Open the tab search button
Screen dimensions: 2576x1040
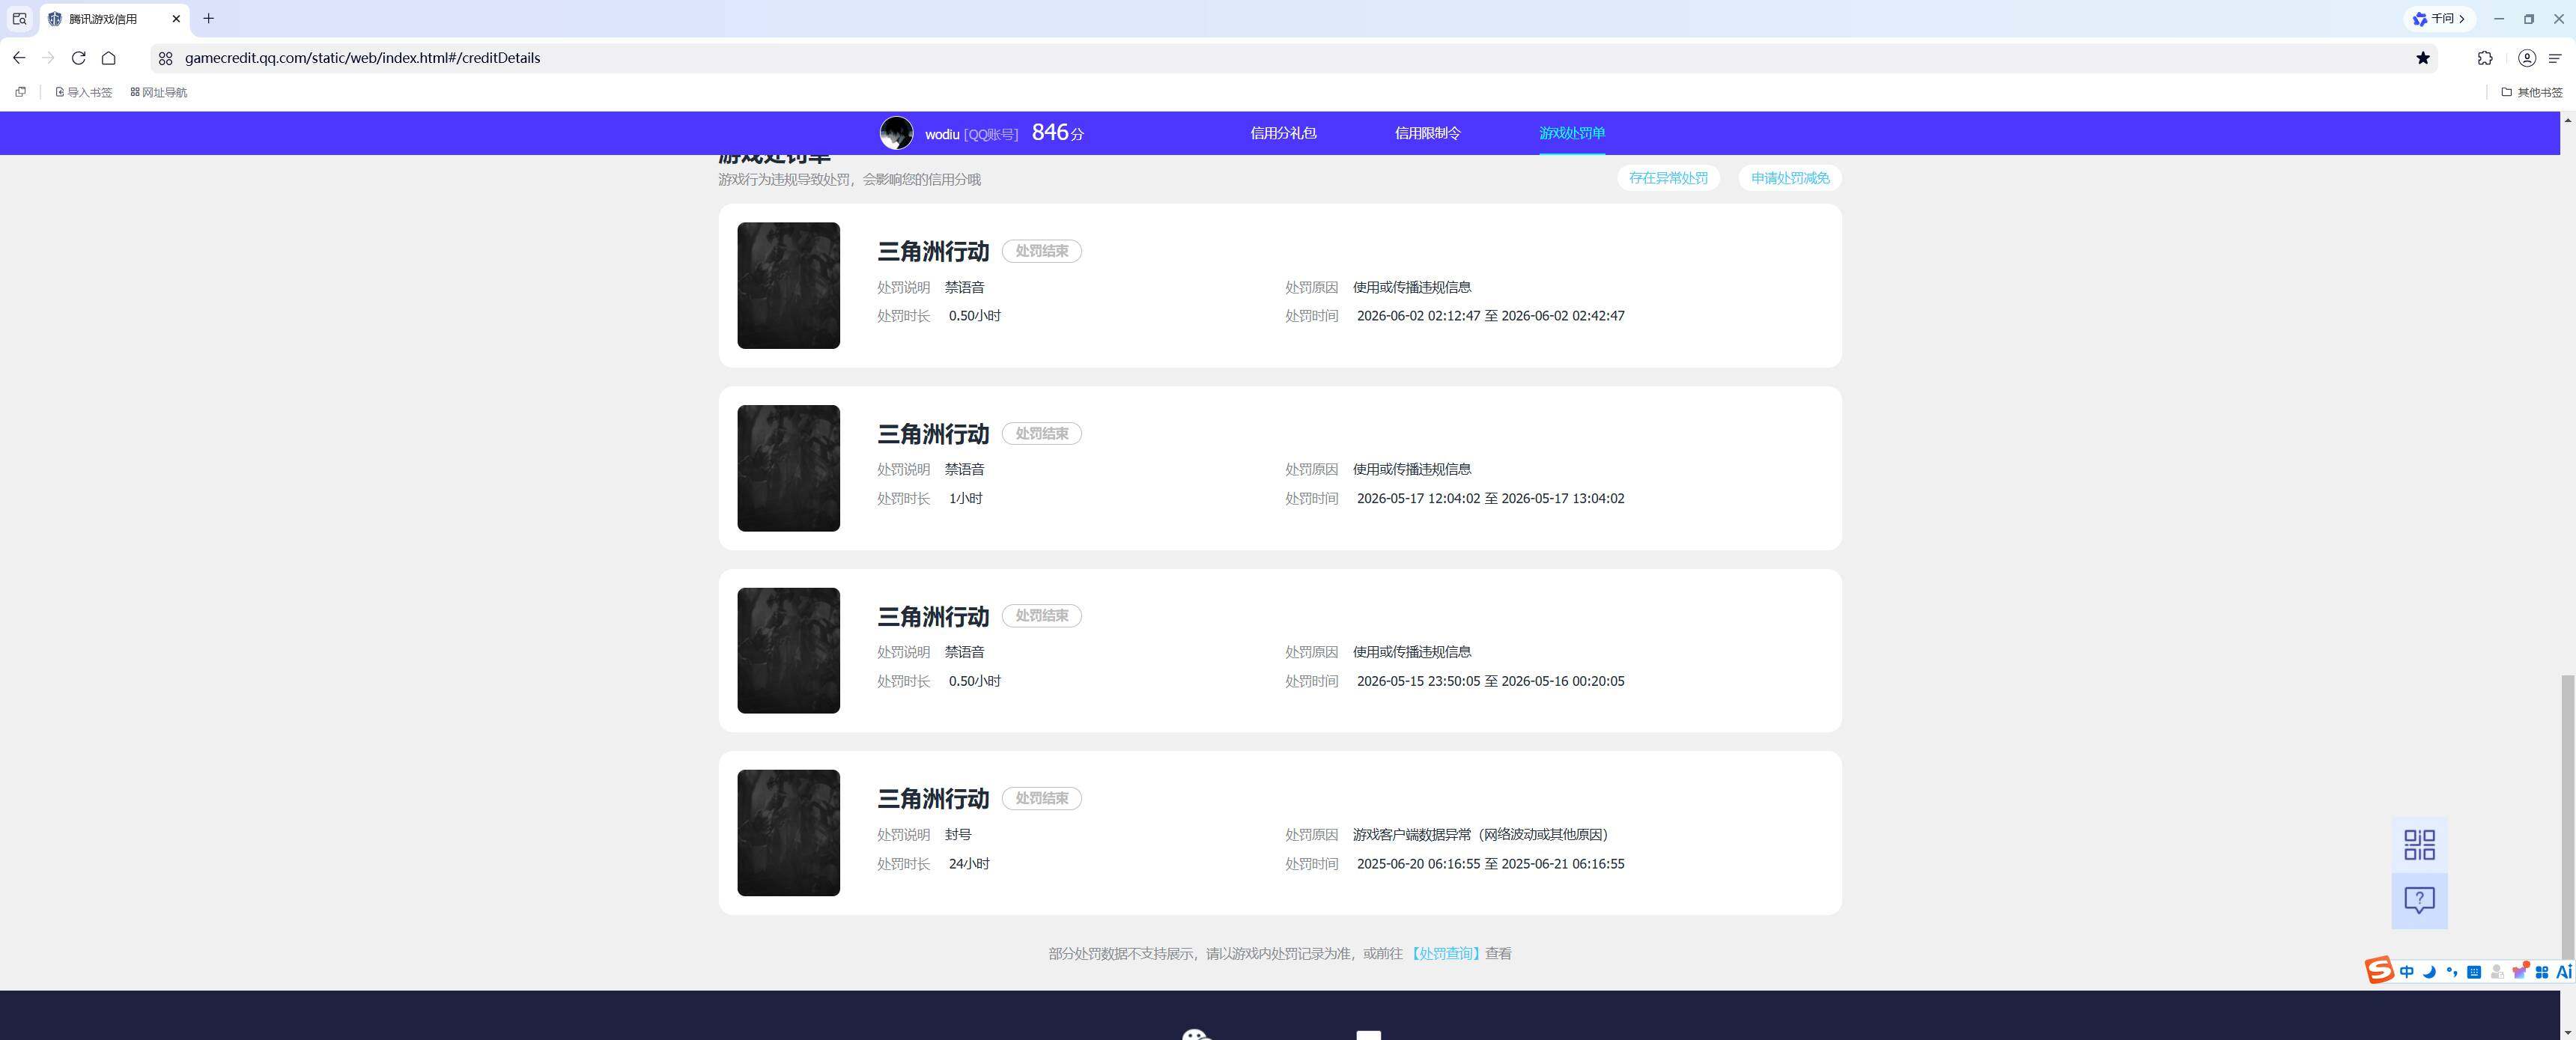point(19,19)
